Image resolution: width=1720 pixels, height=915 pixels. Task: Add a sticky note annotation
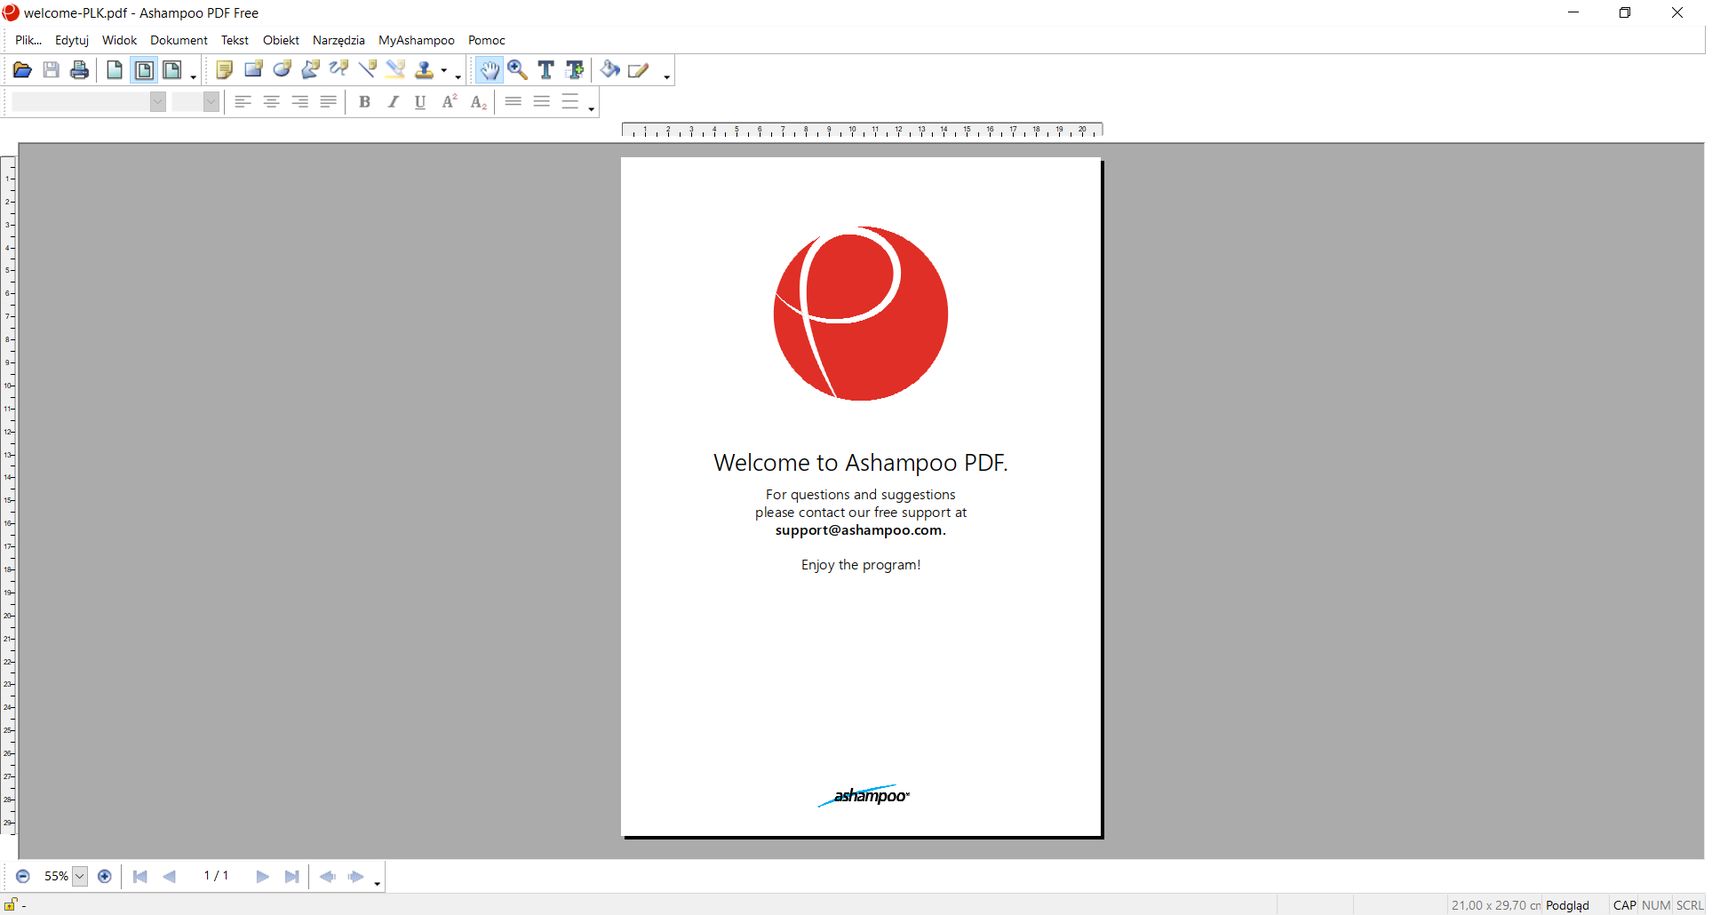tap(224, 70)
